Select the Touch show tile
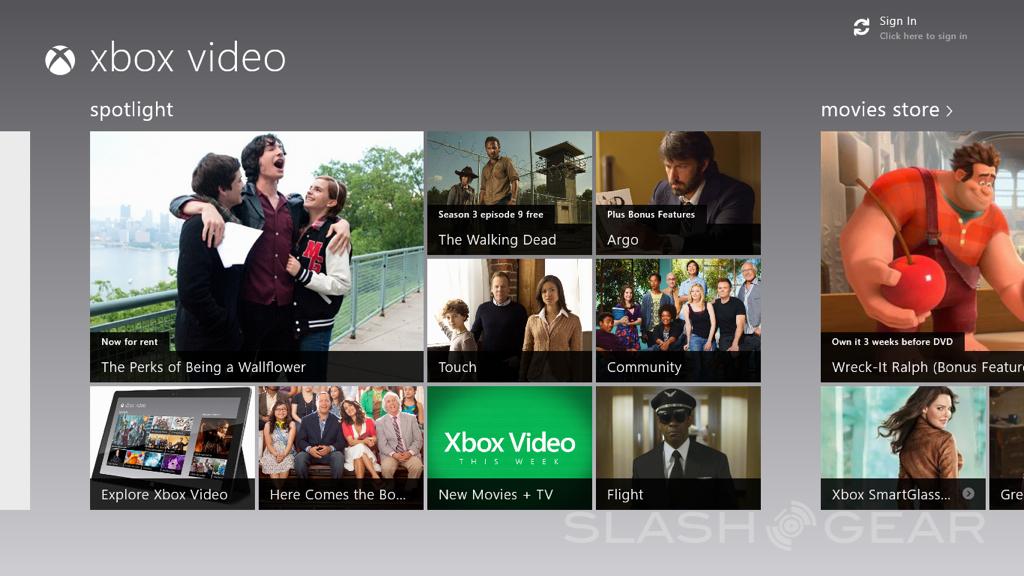The height and width of the screenshot is (576, 1024). [509, 320]
